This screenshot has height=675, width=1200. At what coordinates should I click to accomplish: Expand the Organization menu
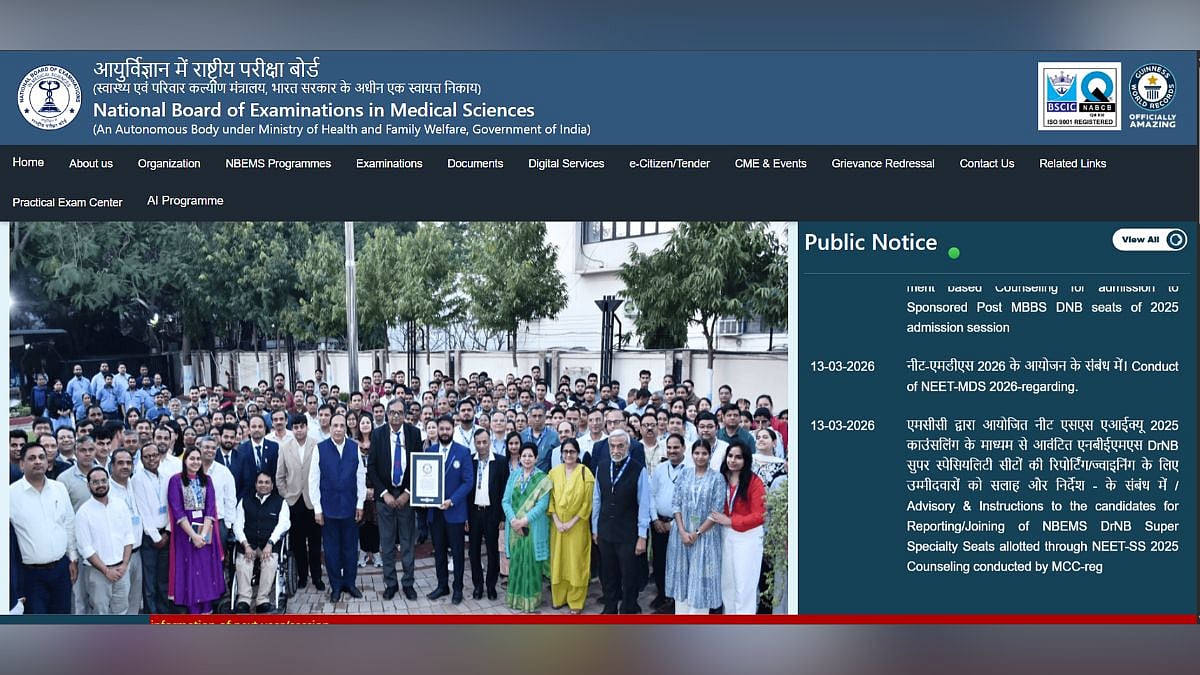pyautogui.click(x=169, y=163)
